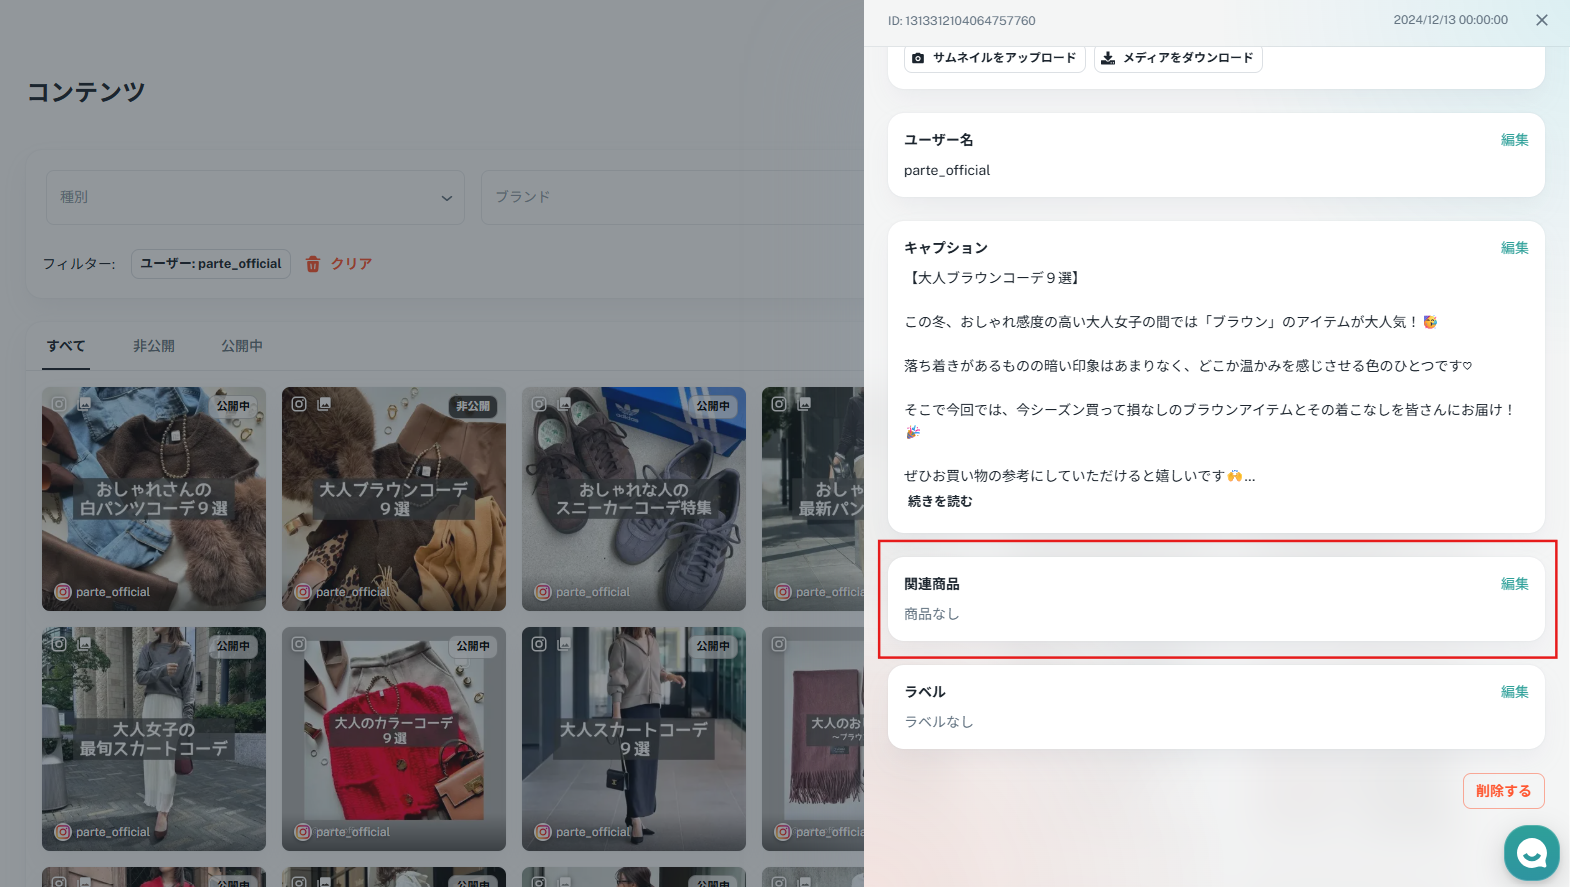Click 公開中 badge on スニーカーコーデ card
1570x887 pixels.
click(713, 406)
